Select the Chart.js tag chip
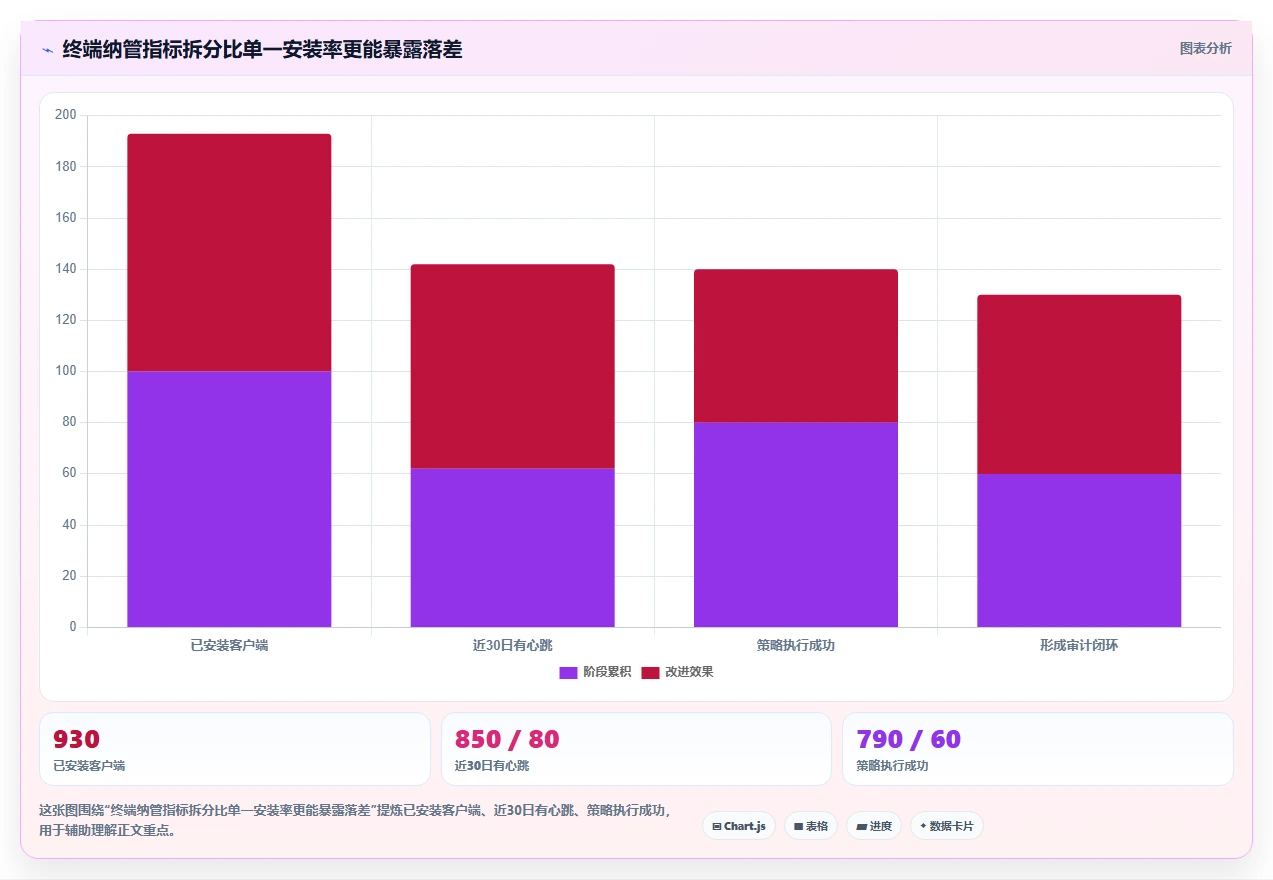 (739, 826)
